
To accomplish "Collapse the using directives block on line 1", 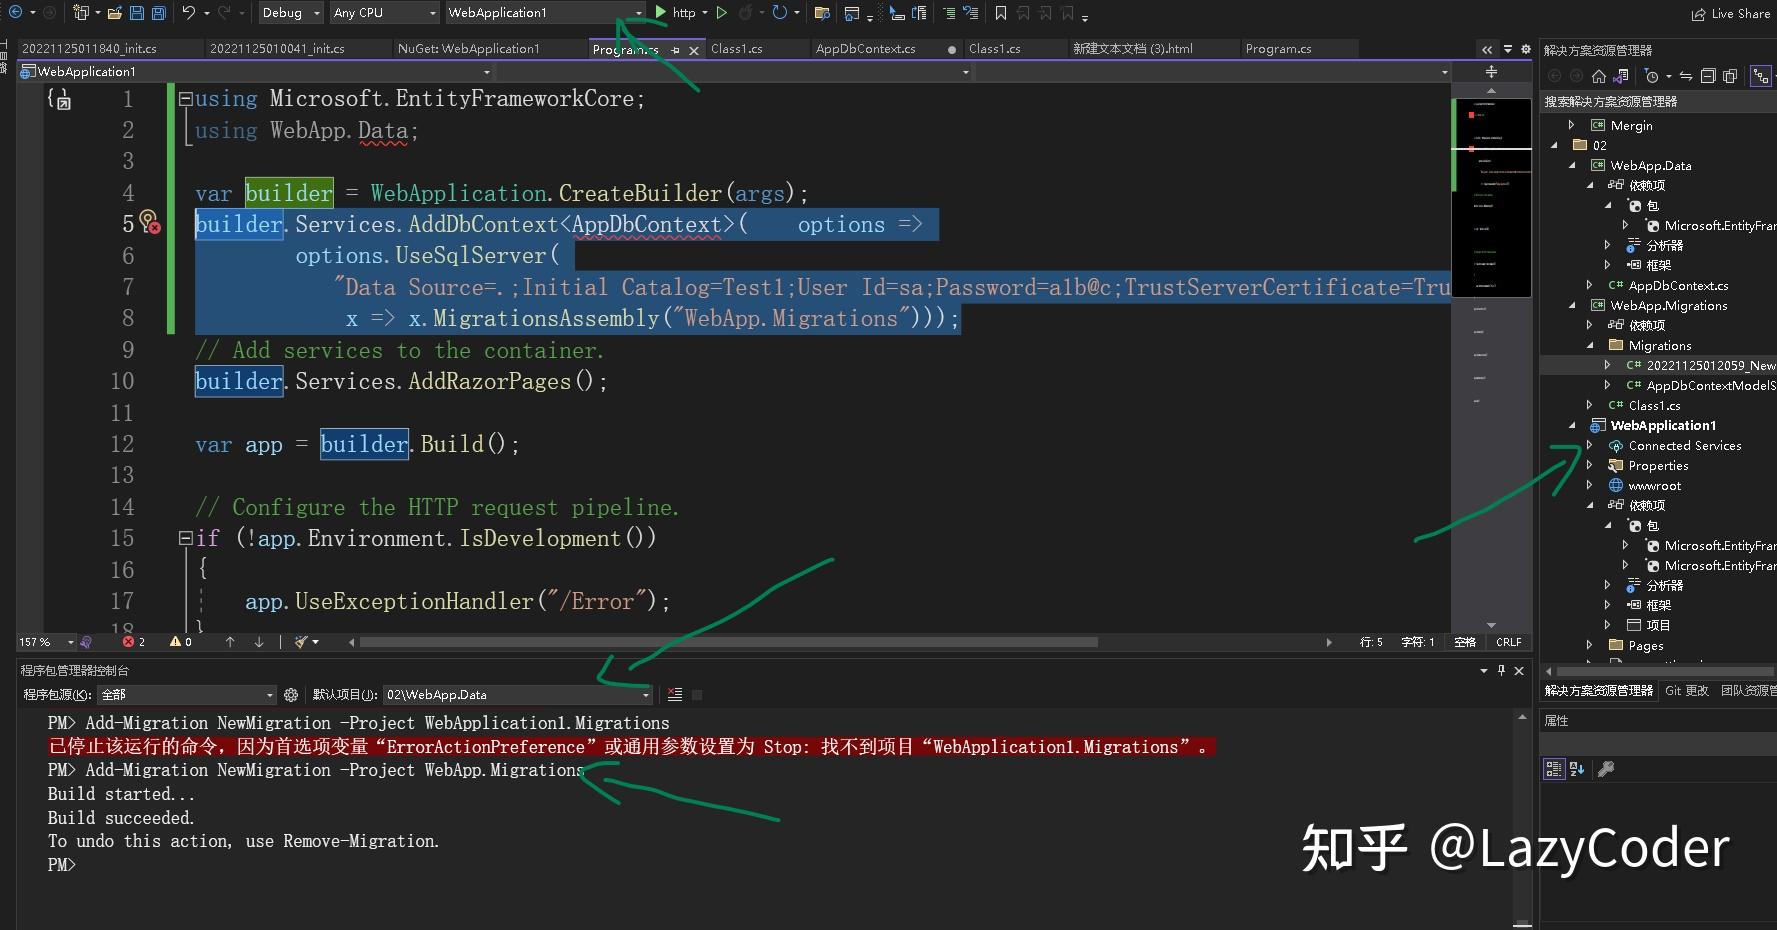I will [x=185, y=99].
